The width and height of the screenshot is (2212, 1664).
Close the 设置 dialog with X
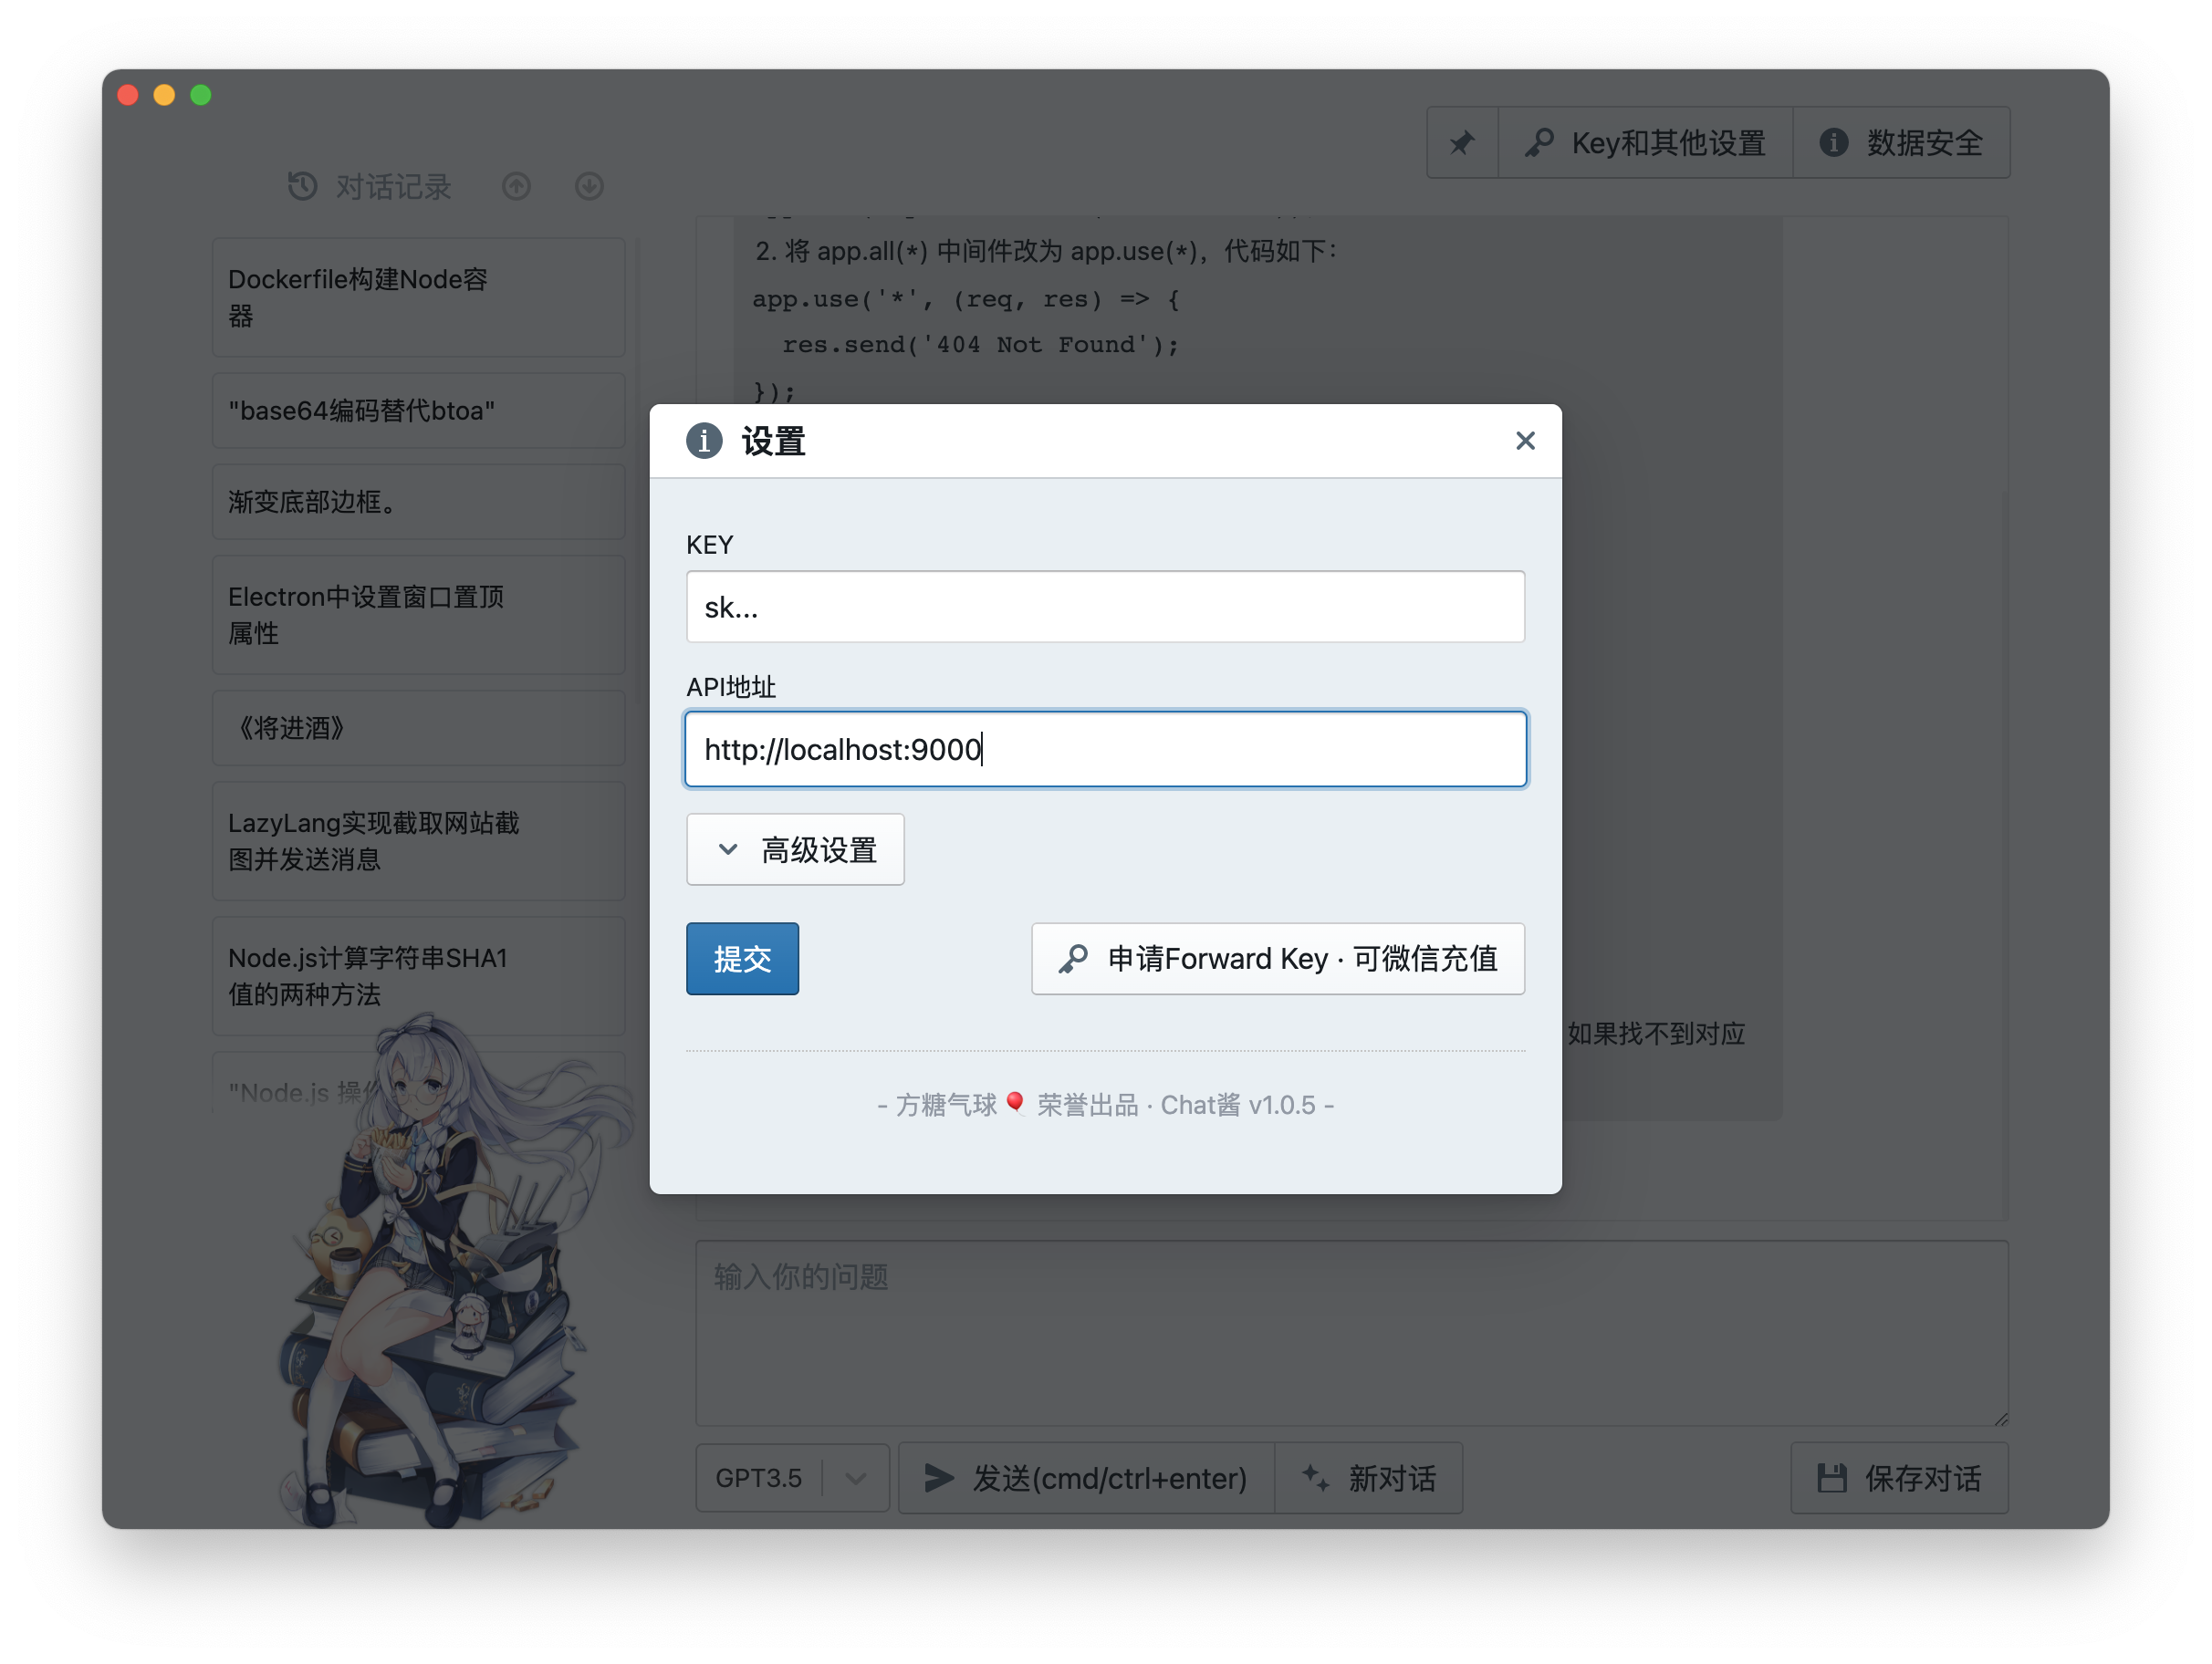(x=1524, y=441)
